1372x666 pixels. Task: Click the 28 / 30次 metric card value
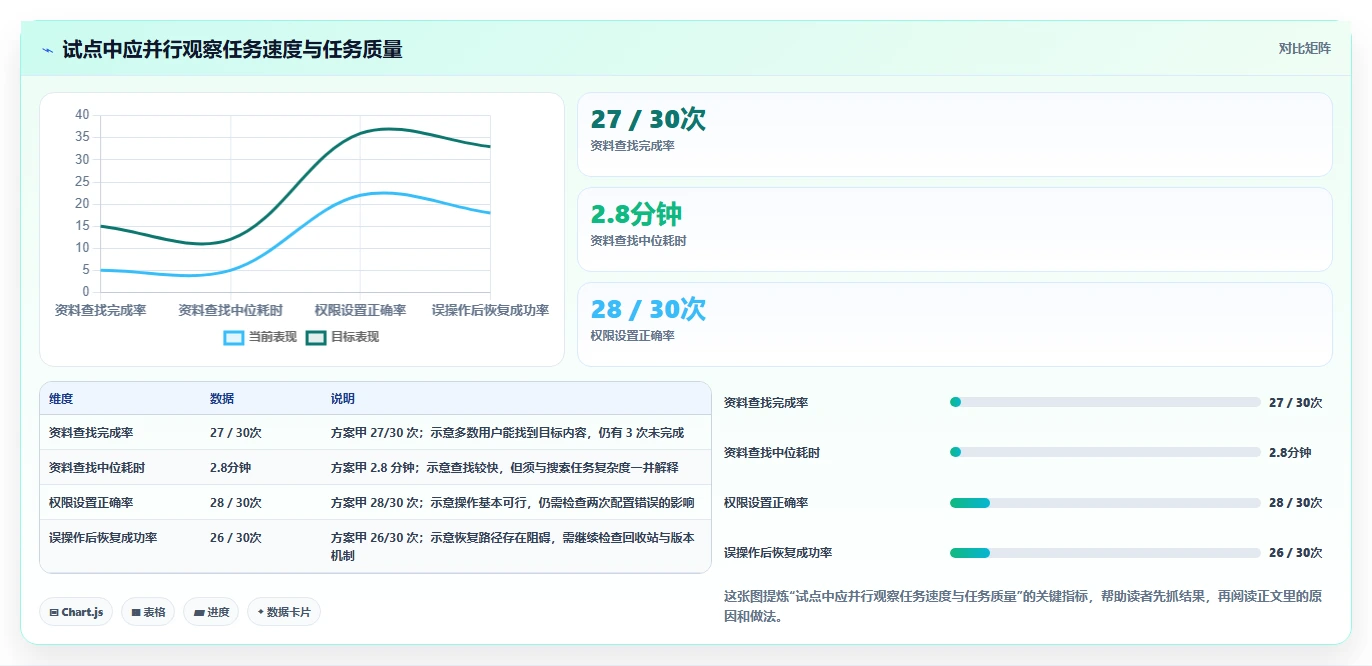[648, 309]
